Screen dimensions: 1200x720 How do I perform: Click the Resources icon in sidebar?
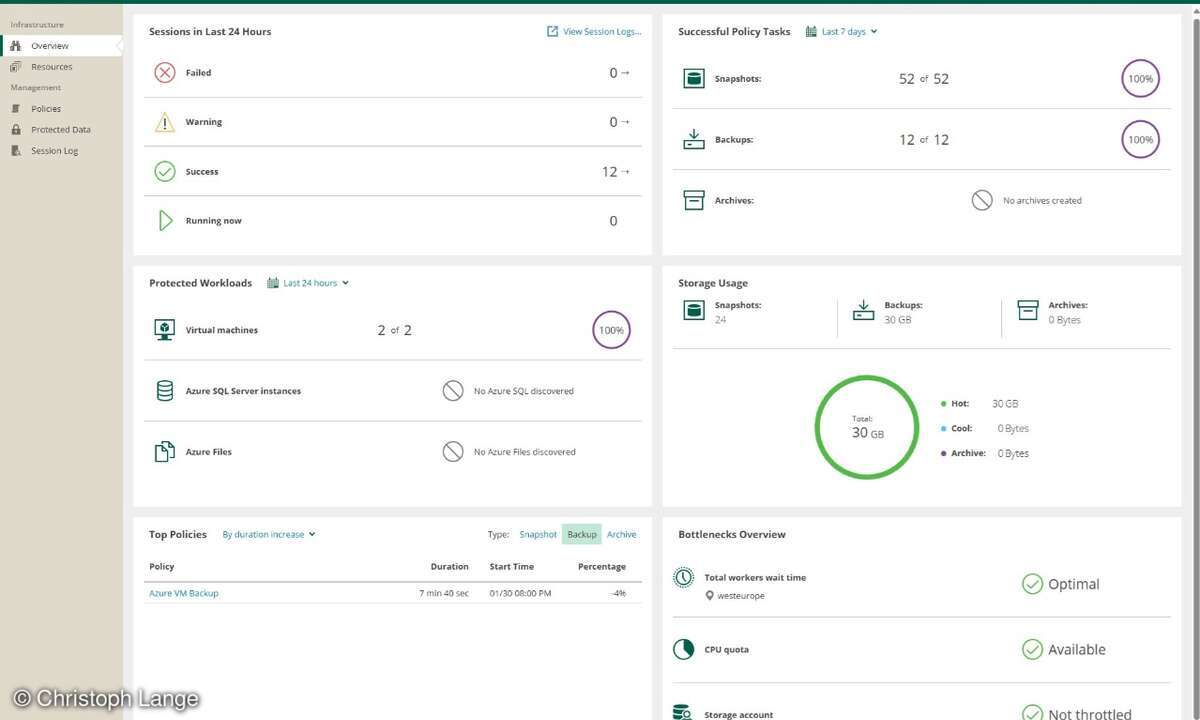pyautogui.click(x=16, y=67)
